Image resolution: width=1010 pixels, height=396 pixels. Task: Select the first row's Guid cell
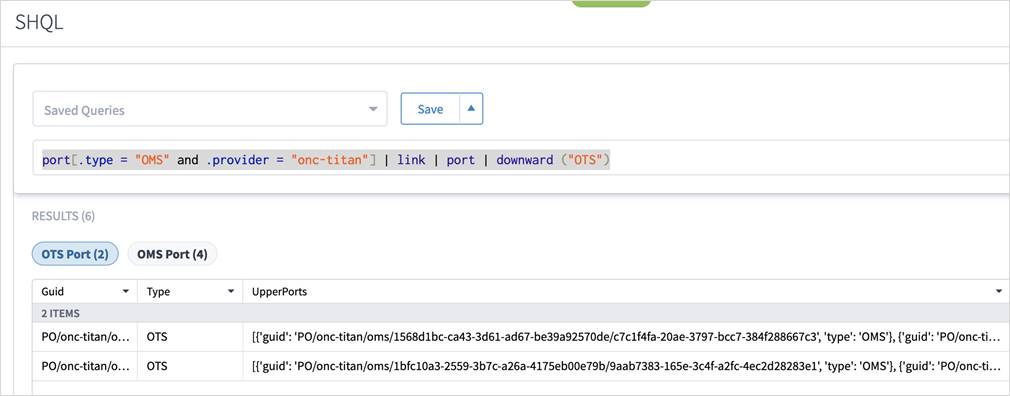tap(85, 337)
